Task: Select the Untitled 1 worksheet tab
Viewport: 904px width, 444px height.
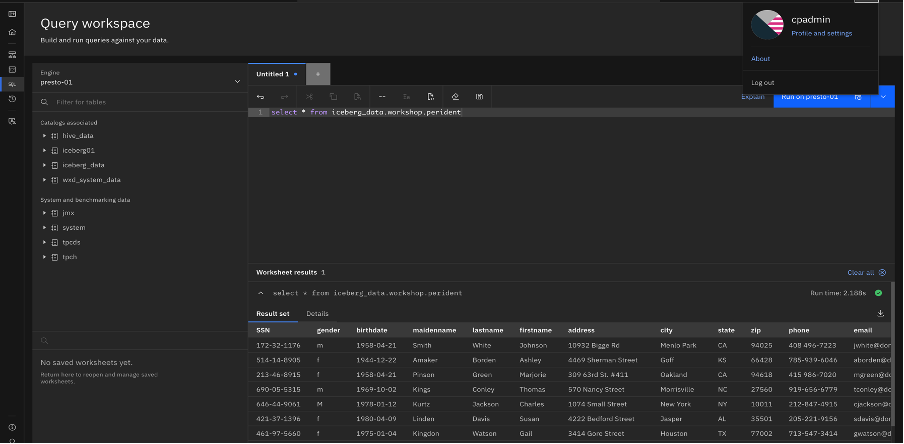Action: (277, 74)
